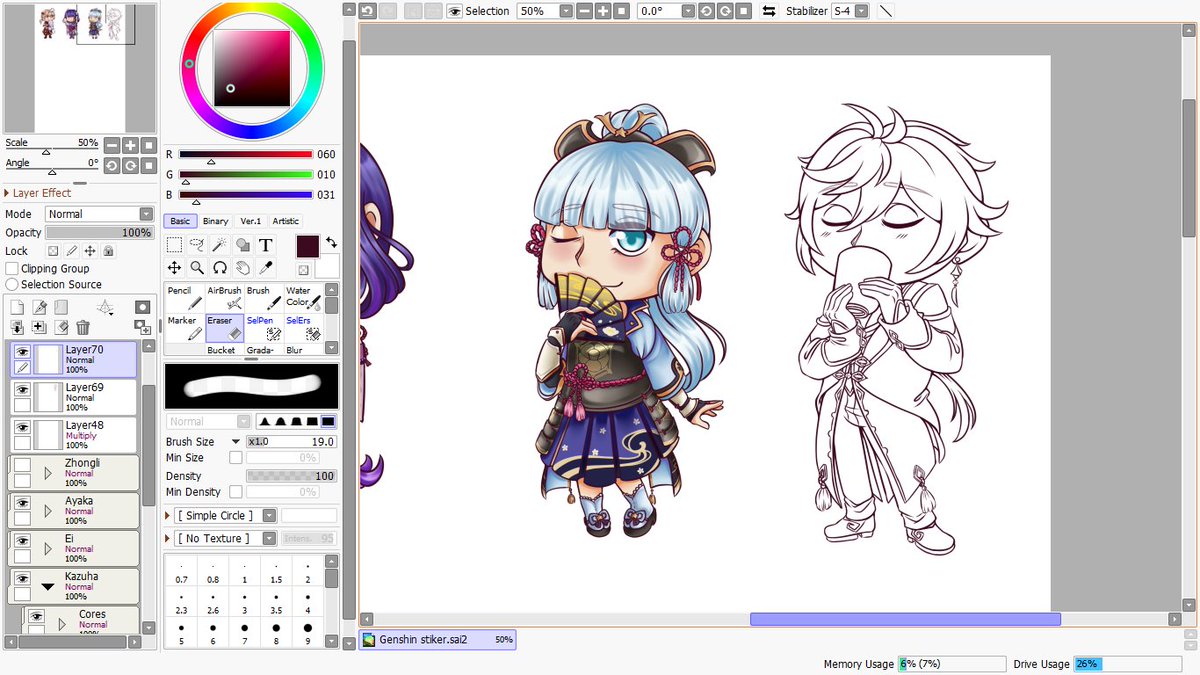1200x675 pixels.
Task: Toggle the Selection visibility eye in toolbar
Action: 454,11
